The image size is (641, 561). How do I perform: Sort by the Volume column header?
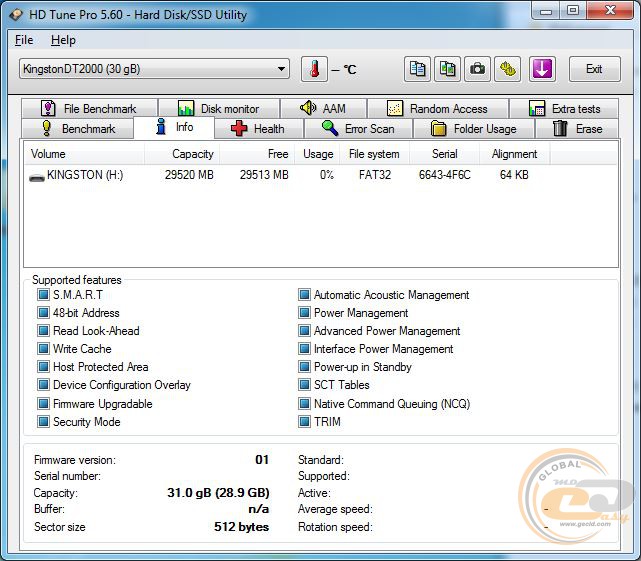[84, 154]
